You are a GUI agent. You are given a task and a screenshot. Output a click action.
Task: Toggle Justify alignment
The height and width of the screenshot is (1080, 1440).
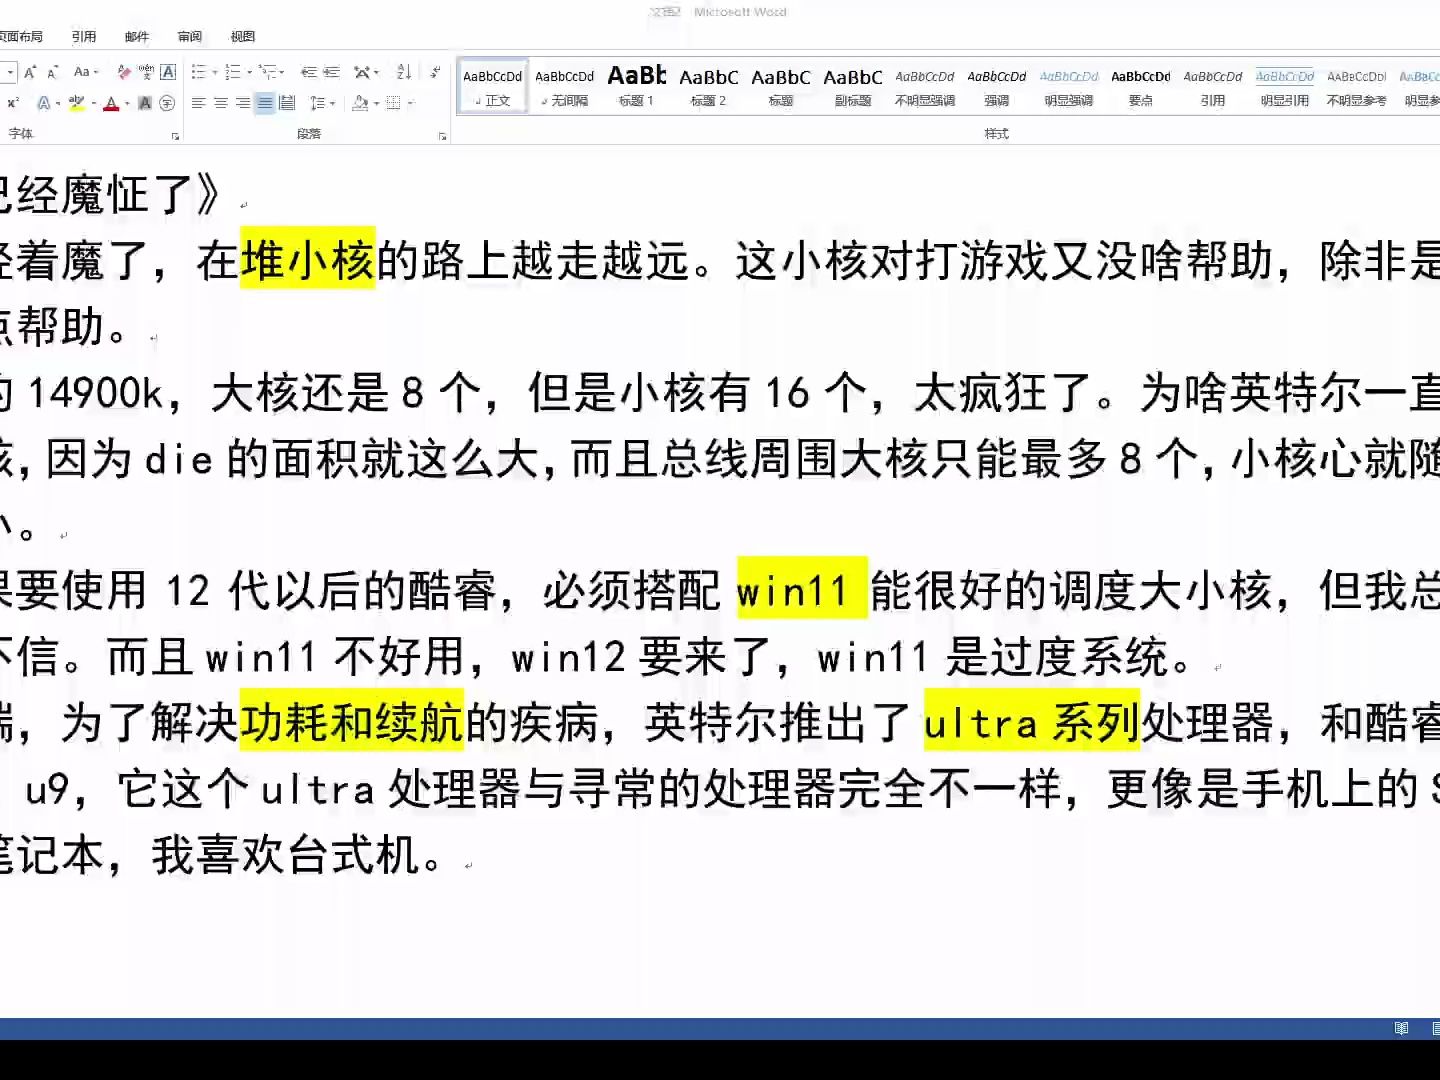click(x=265, y=103)
